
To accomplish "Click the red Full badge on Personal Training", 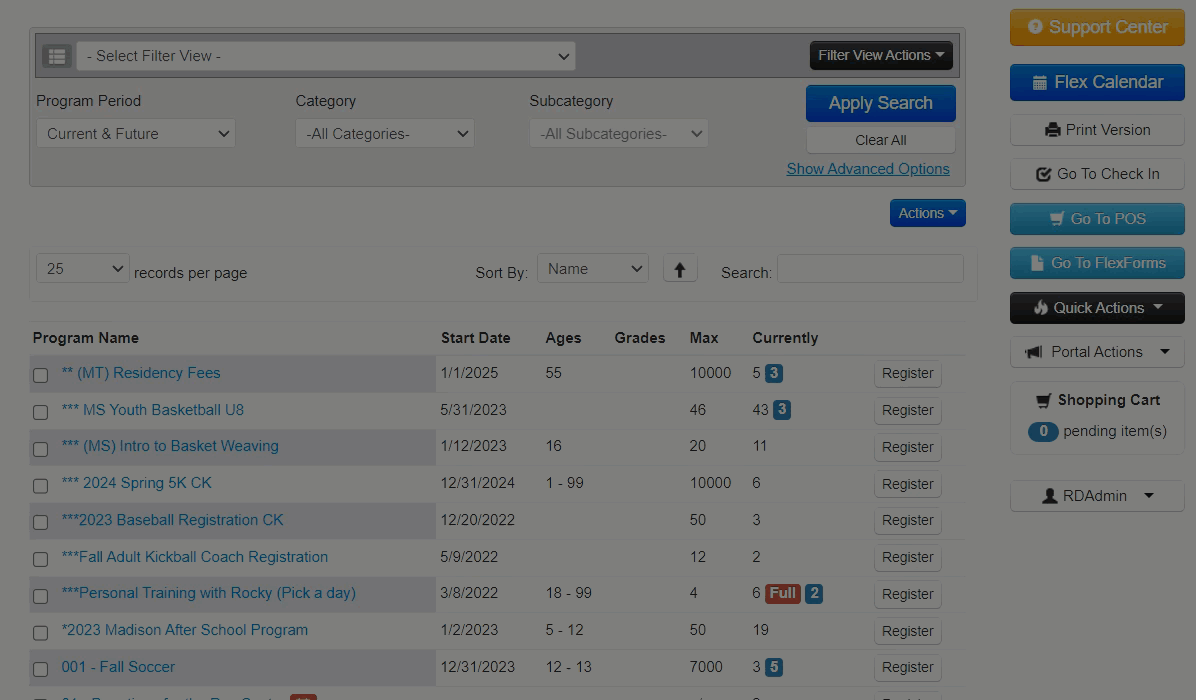I will [x=782, y=594].
